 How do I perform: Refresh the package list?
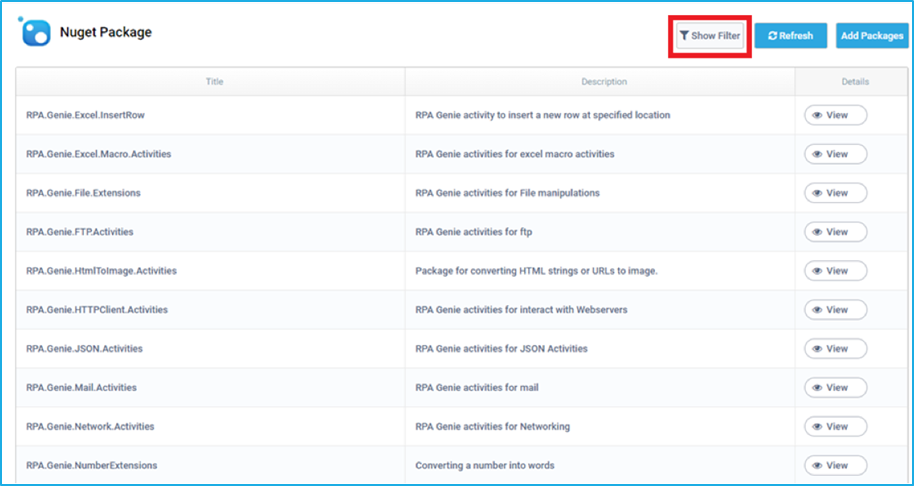tap(790, 36)
